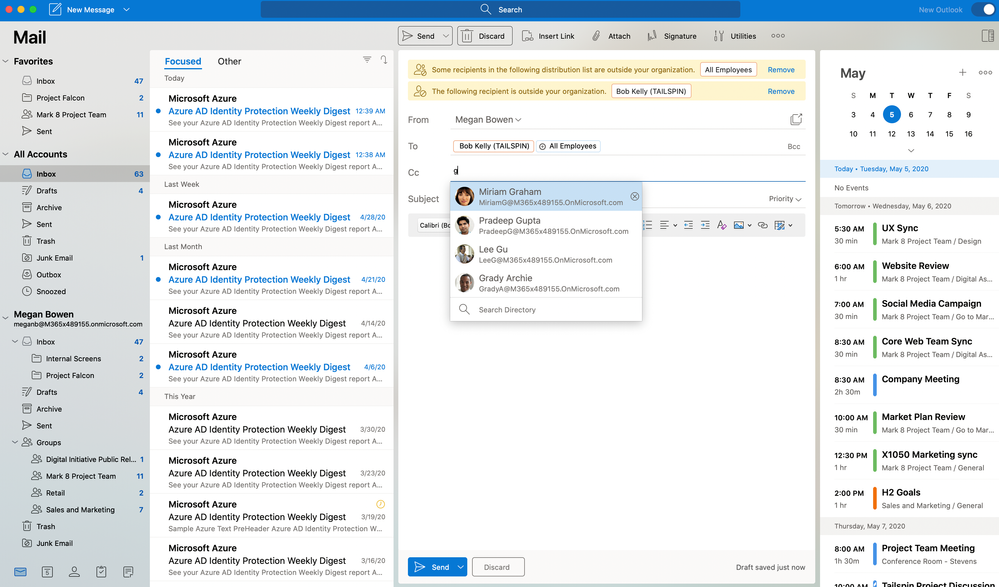999x587 pixels.
Task: Select Pradeep Gupta from suggestions
Action: pos(546,225)
